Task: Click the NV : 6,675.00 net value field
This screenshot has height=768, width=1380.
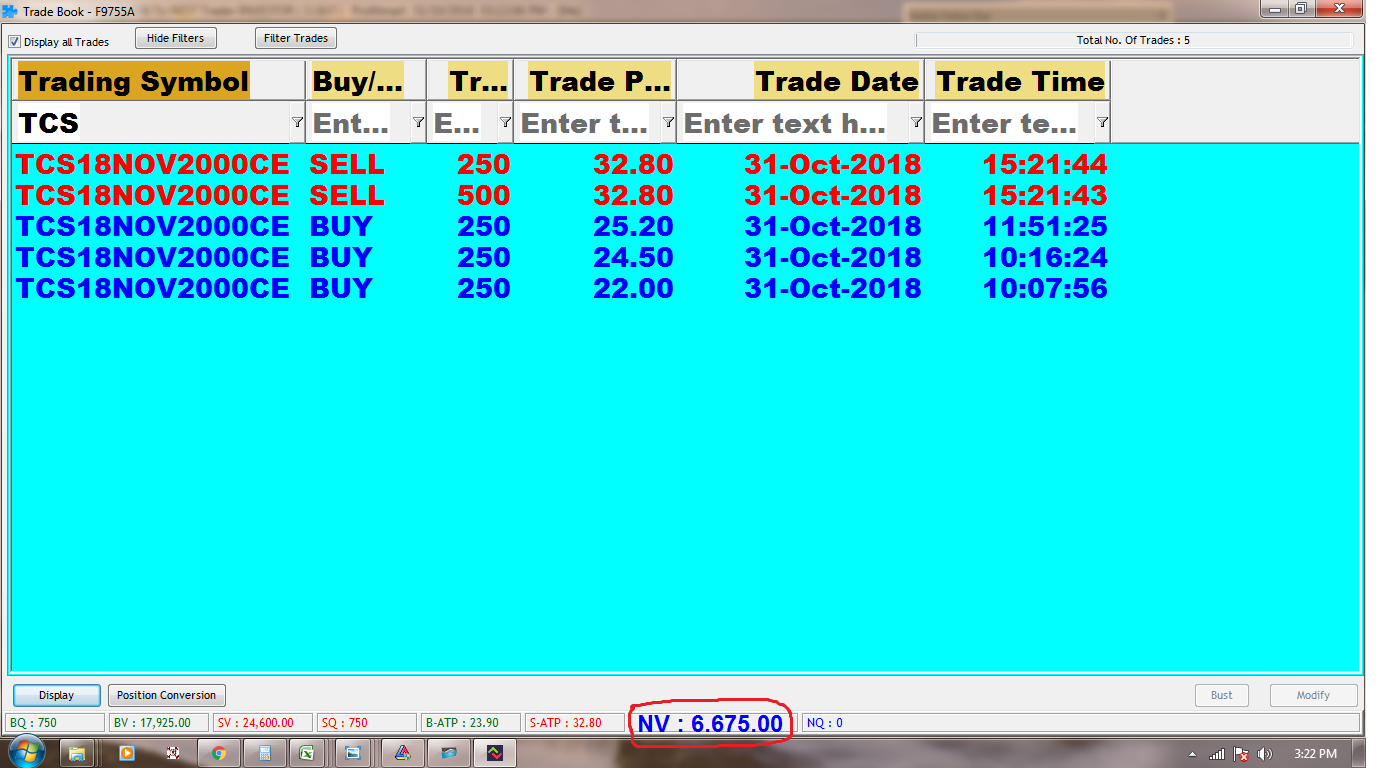Action: coord(710,723)
